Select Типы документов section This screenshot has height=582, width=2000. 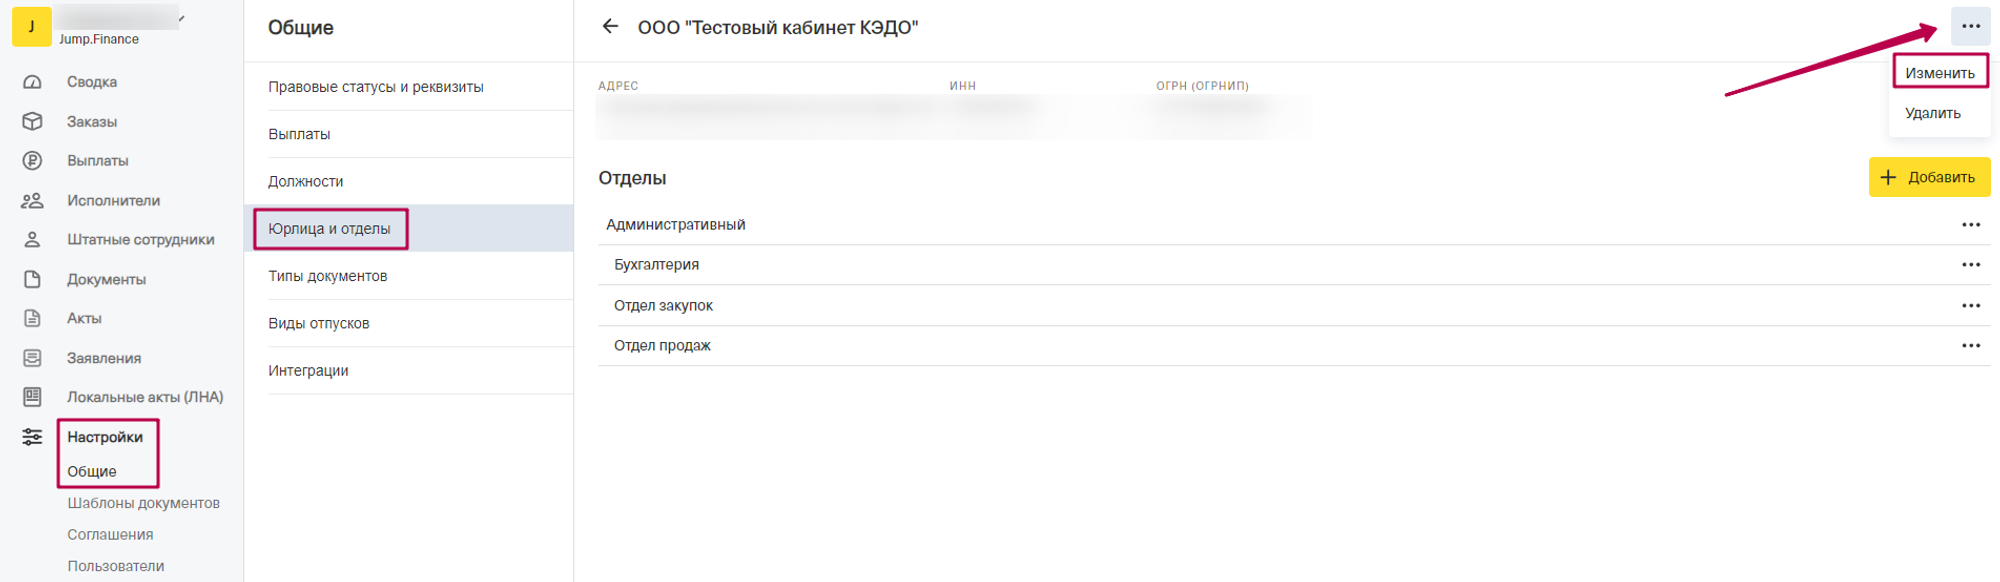coord(327,276)
